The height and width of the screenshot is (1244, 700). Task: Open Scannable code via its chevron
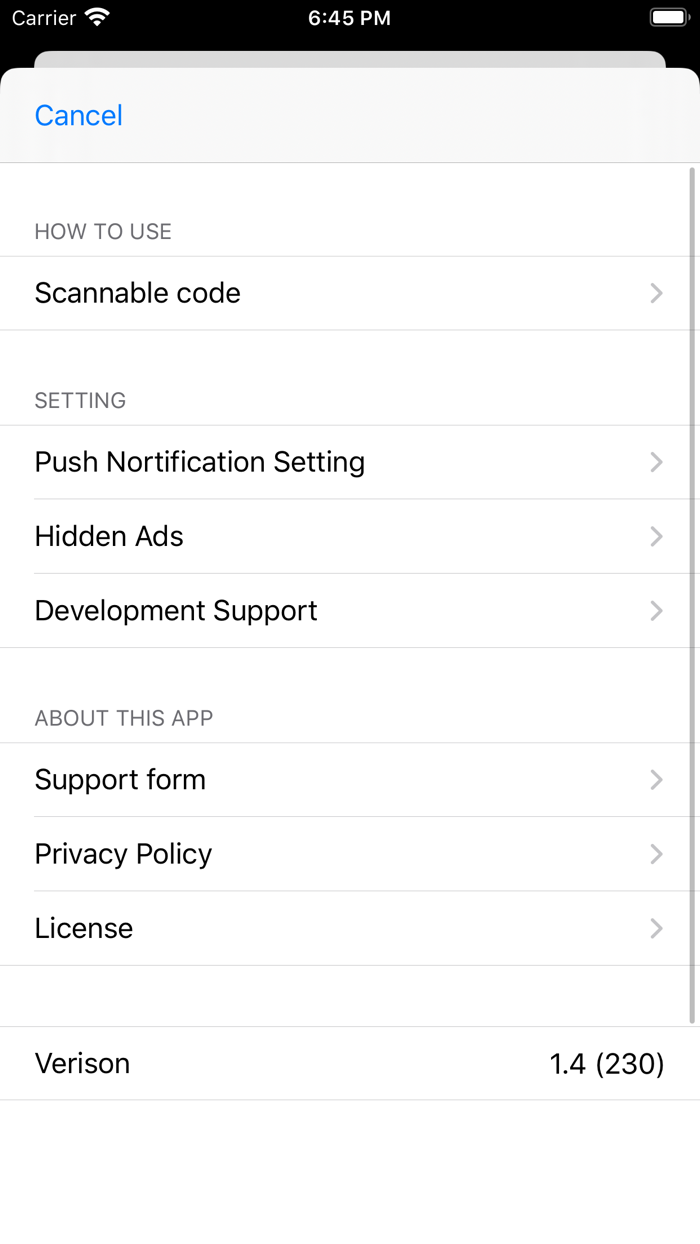656,293
